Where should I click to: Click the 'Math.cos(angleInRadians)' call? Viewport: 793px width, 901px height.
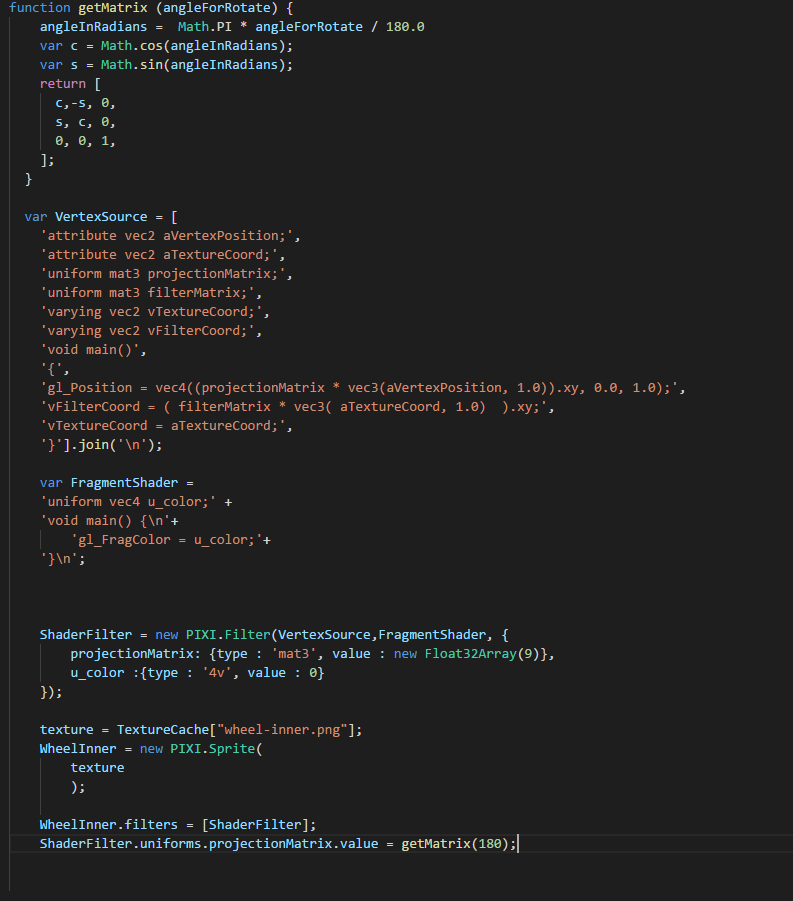[x=193, y=46]
